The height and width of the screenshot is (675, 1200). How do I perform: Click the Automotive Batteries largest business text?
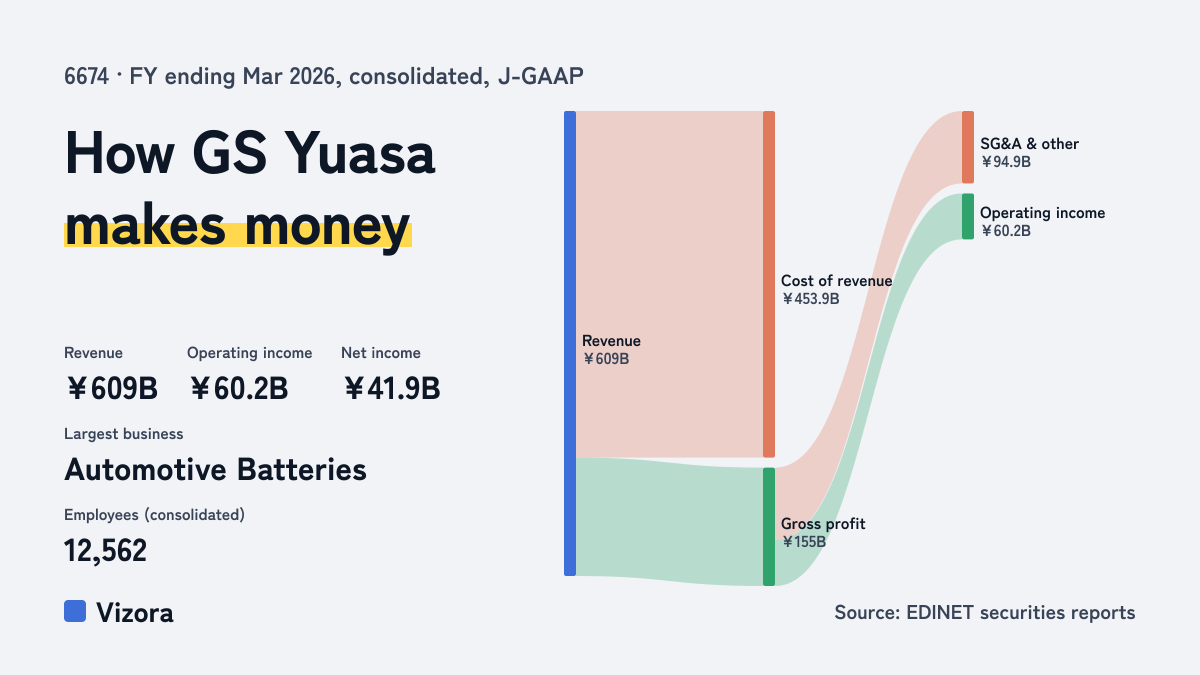(215, 469)
